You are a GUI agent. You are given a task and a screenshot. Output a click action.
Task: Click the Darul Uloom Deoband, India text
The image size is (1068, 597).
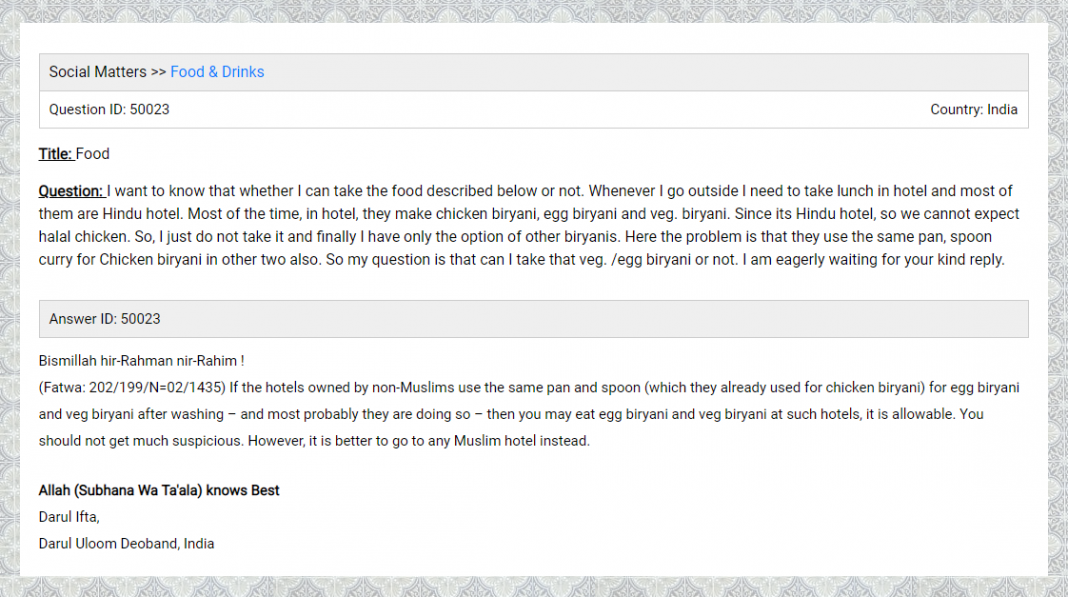click(126, 544)
